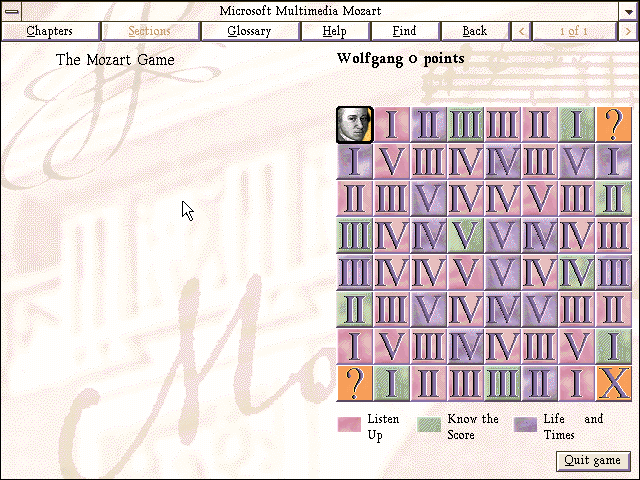Go to previous page with left arrow

521,31
